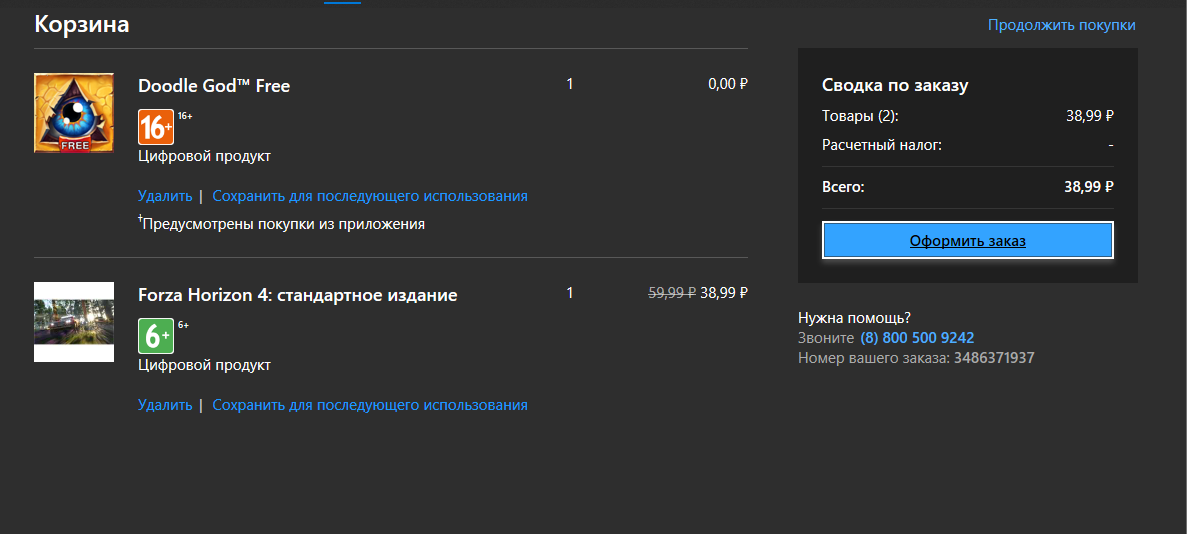Click the Оформить заказ button
The height and width of the screenshot is (534, 1187).
pos(967,241)
